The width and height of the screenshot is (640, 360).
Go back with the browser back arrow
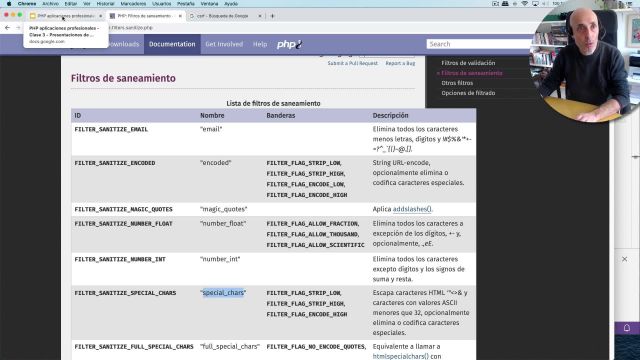tap(7, 28)
